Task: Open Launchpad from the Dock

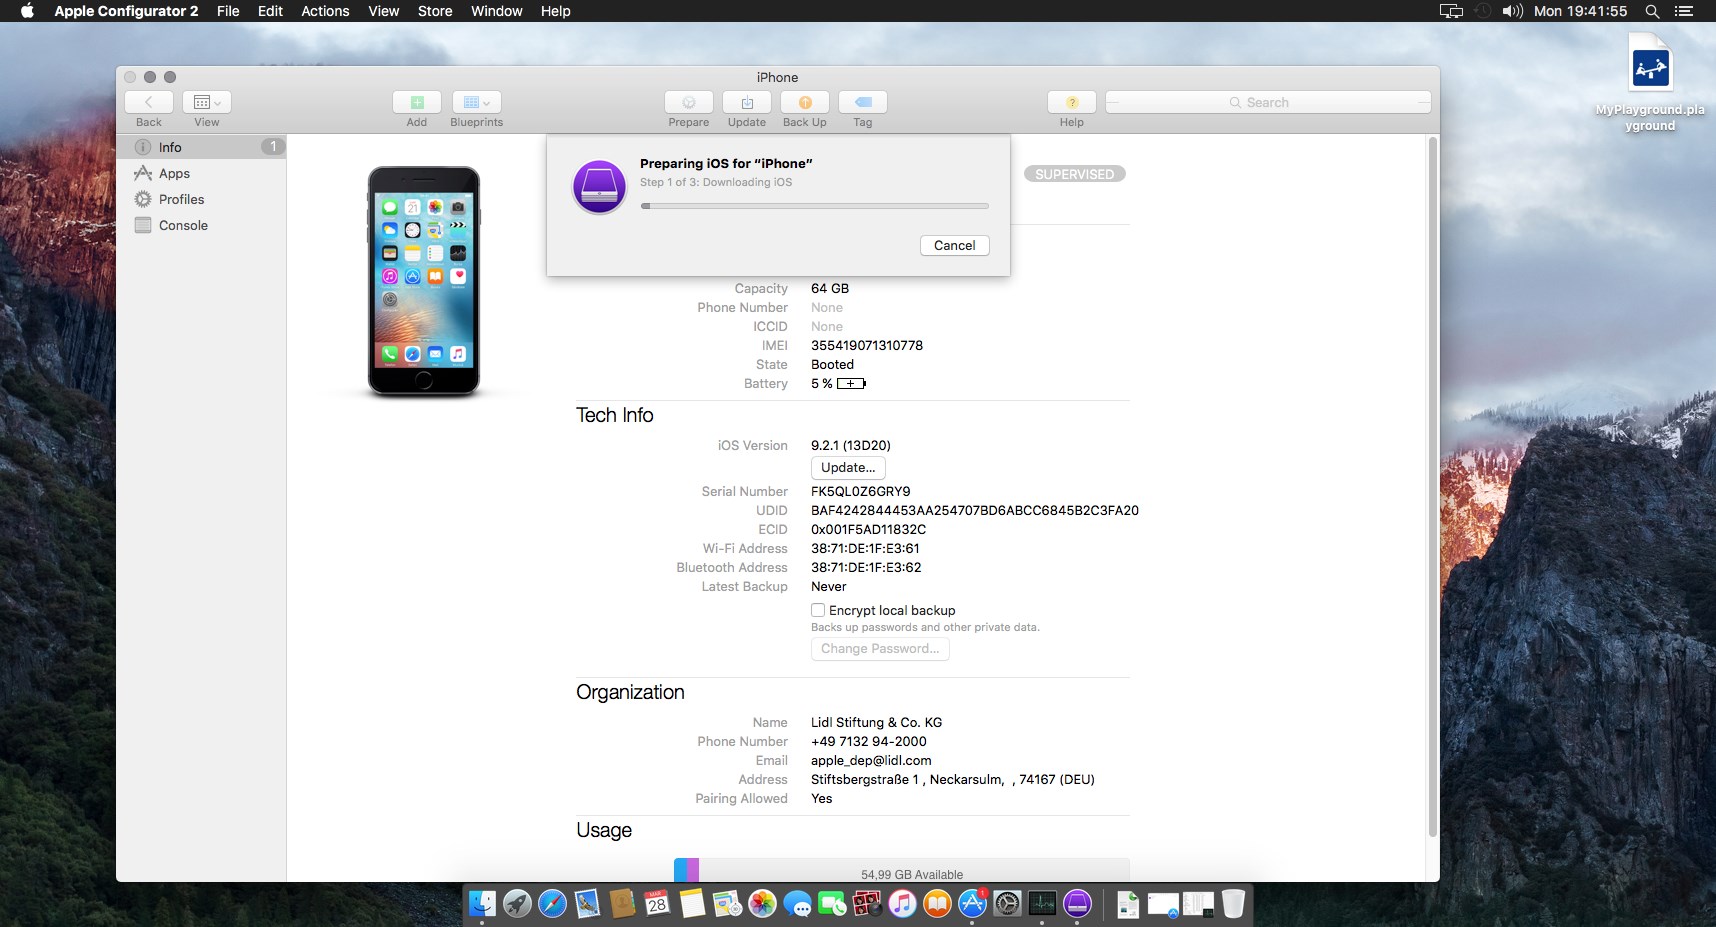Action: pos(517,904)
